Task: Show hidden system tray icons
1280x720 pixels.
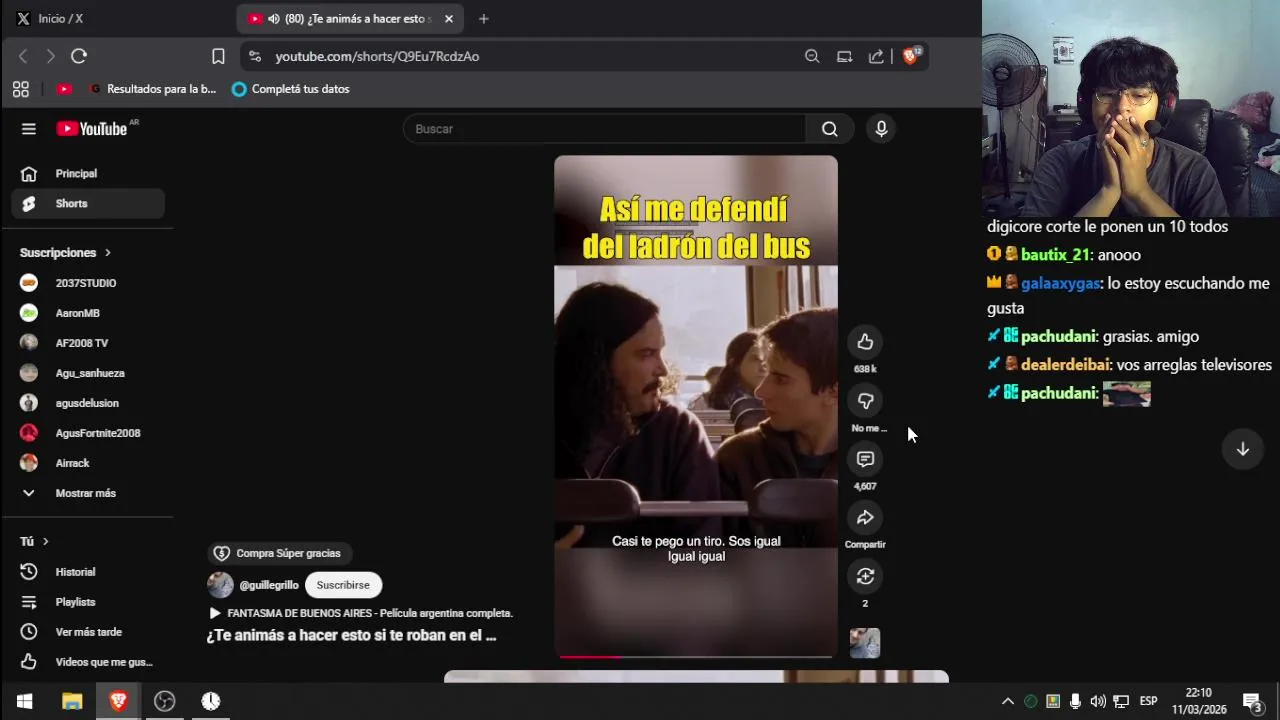Action: coord(1008,701)
